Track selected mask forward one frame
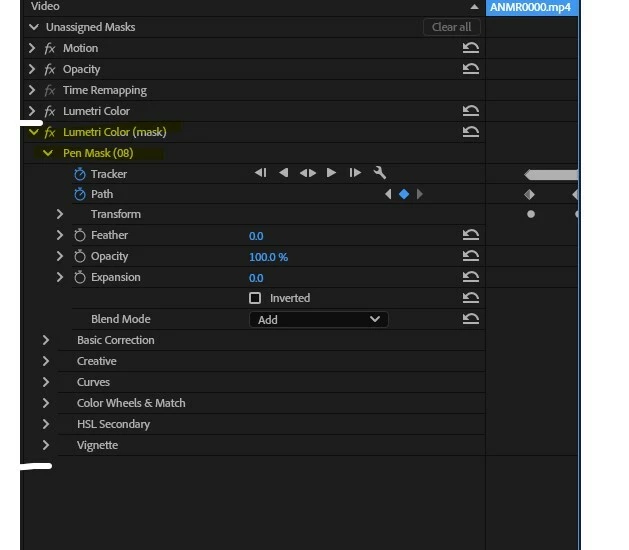 tap(355, 173)
